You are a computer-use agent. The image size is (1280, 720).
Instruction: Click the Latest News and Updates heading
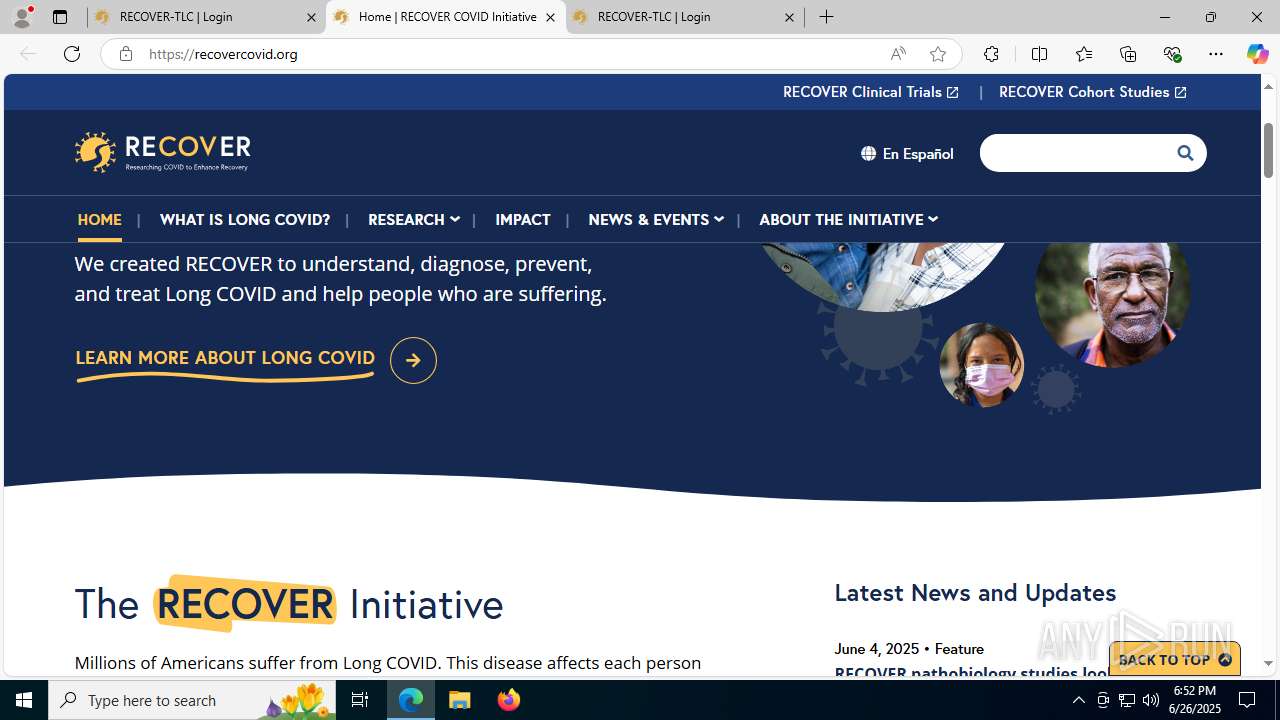point(975,592)
